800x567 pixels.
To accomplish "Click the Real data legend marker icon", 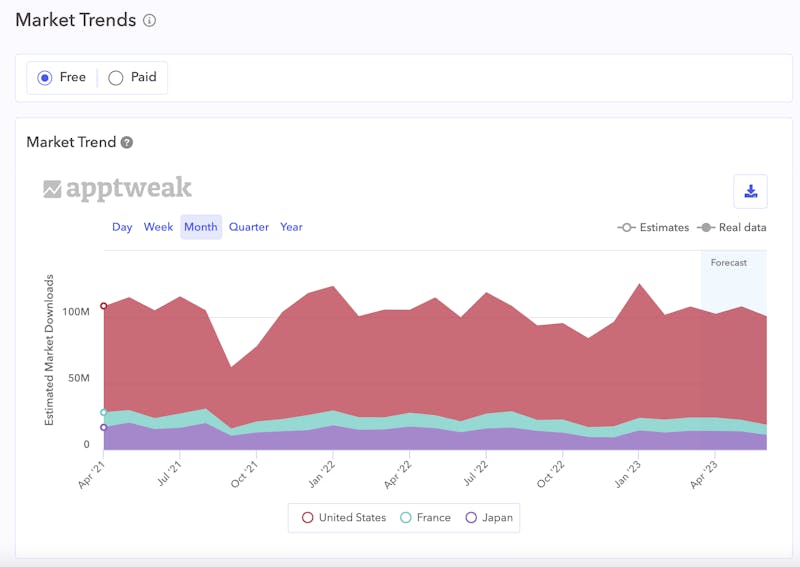I will [x=706, y=228].
